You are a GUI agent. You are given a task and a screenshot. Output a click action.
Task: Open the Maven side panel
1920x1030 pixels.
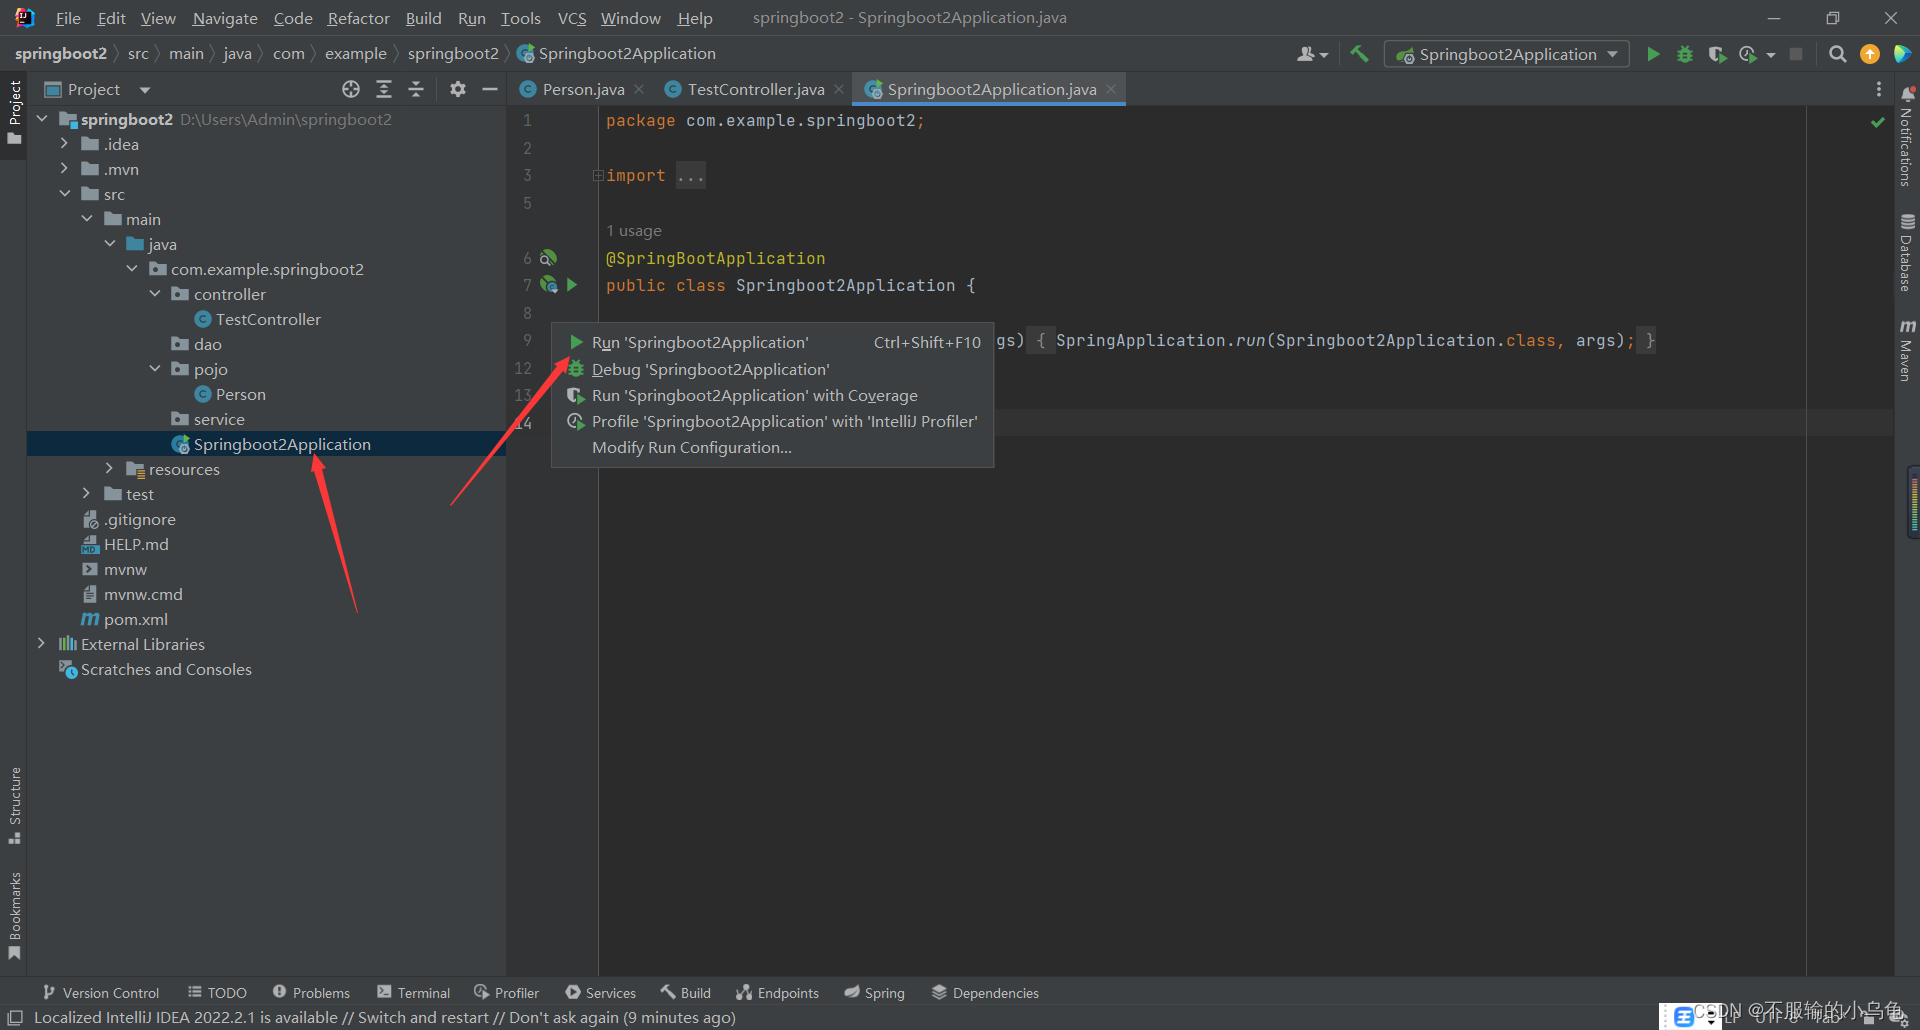[1907, 350]
